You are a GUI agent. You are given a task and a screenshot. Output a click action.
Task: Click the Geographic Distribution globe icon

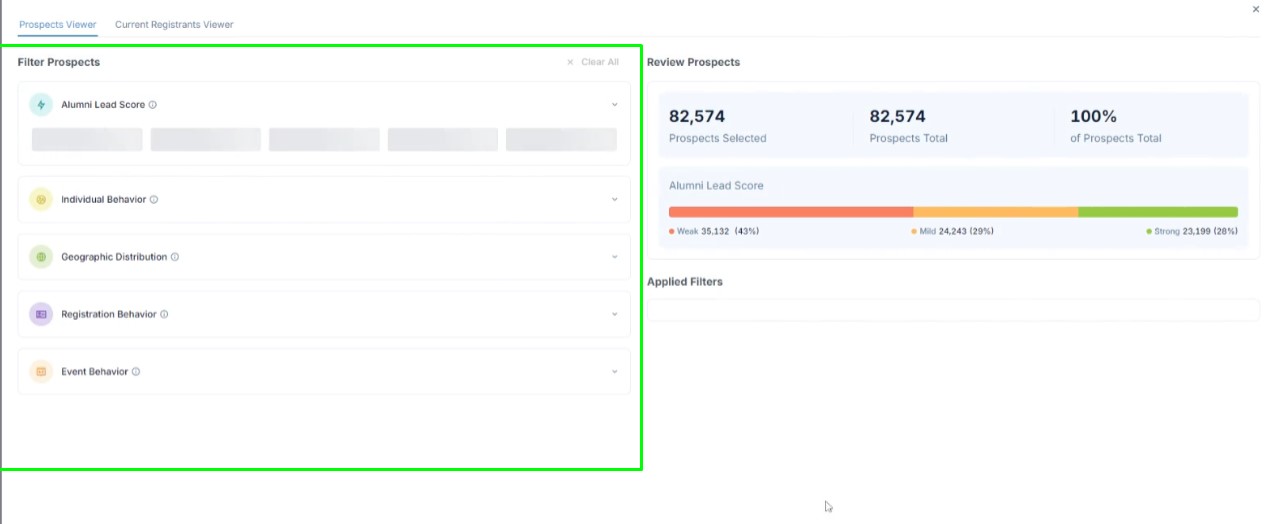(x=41, y=257)
